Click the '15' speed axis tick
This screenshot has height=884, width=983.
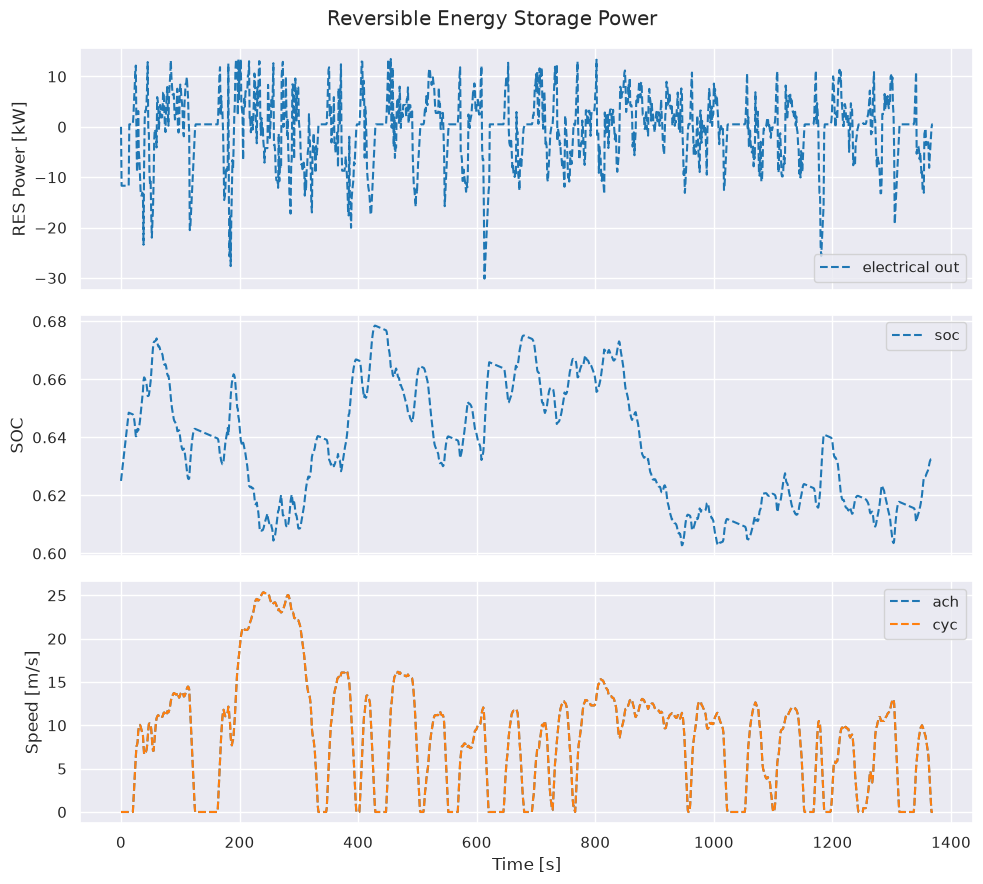tap(57, 682)
